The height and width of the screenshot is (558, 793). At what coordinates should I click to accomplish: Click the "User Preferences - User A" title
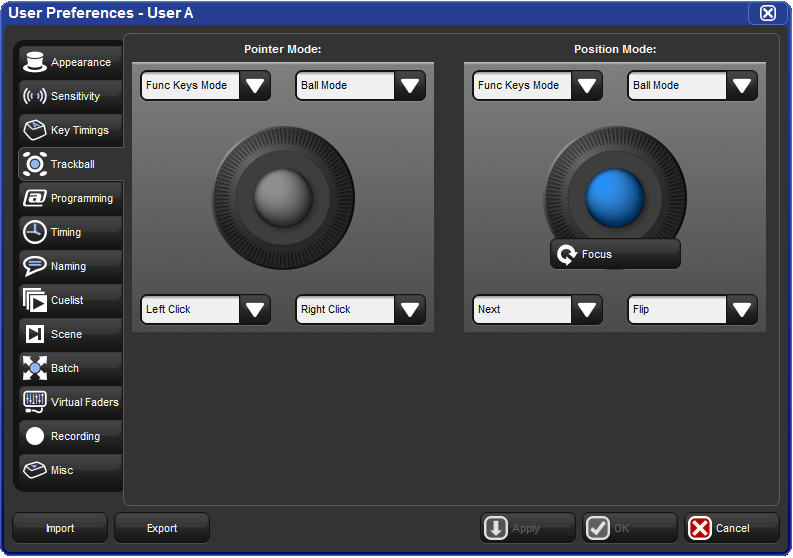[101, 13]
